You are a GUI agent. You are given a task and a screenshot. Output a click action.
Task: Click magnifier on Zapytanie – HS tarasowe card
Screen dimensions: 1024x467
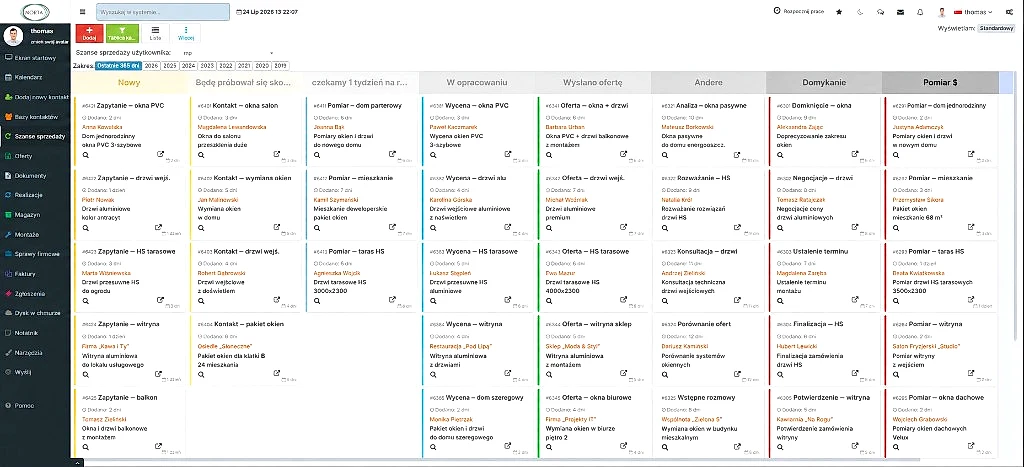[86, 301]
